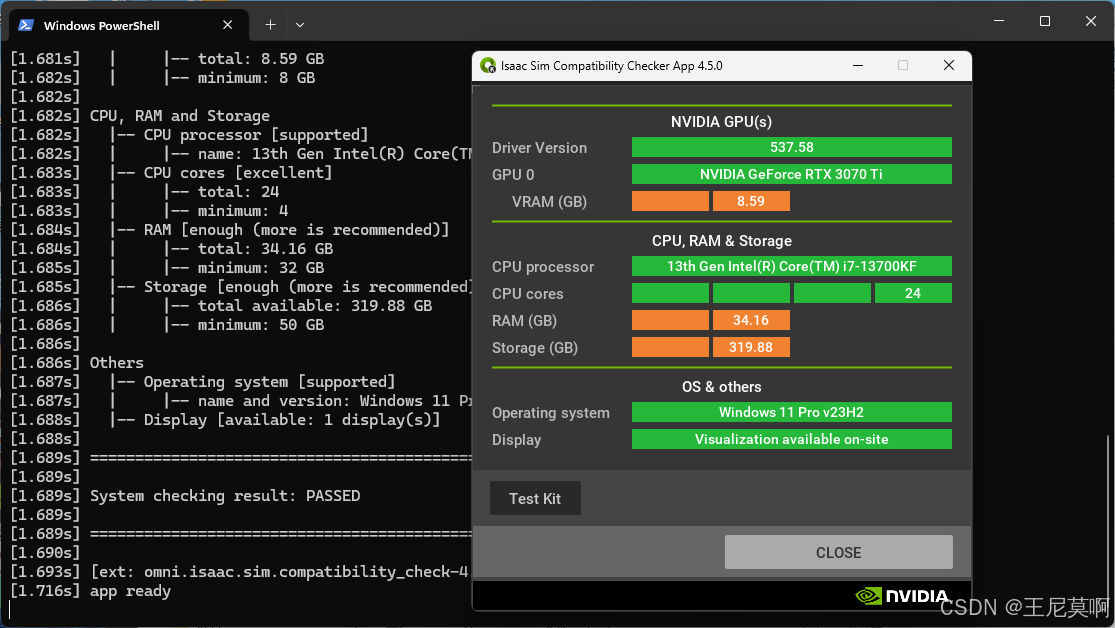
Task: Click the 'app ready' line in PowerShell
Action: [x=130, y=591]
